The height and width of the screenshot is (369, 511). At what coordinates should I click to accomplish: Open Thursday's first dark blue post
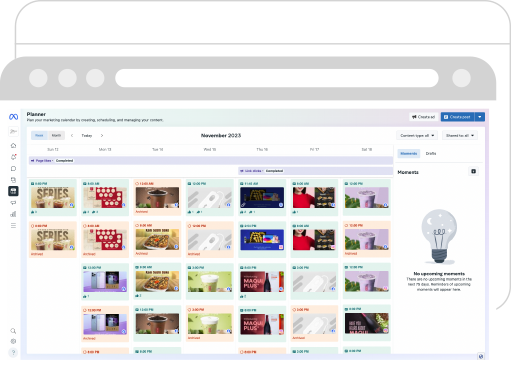coord(262,197)
